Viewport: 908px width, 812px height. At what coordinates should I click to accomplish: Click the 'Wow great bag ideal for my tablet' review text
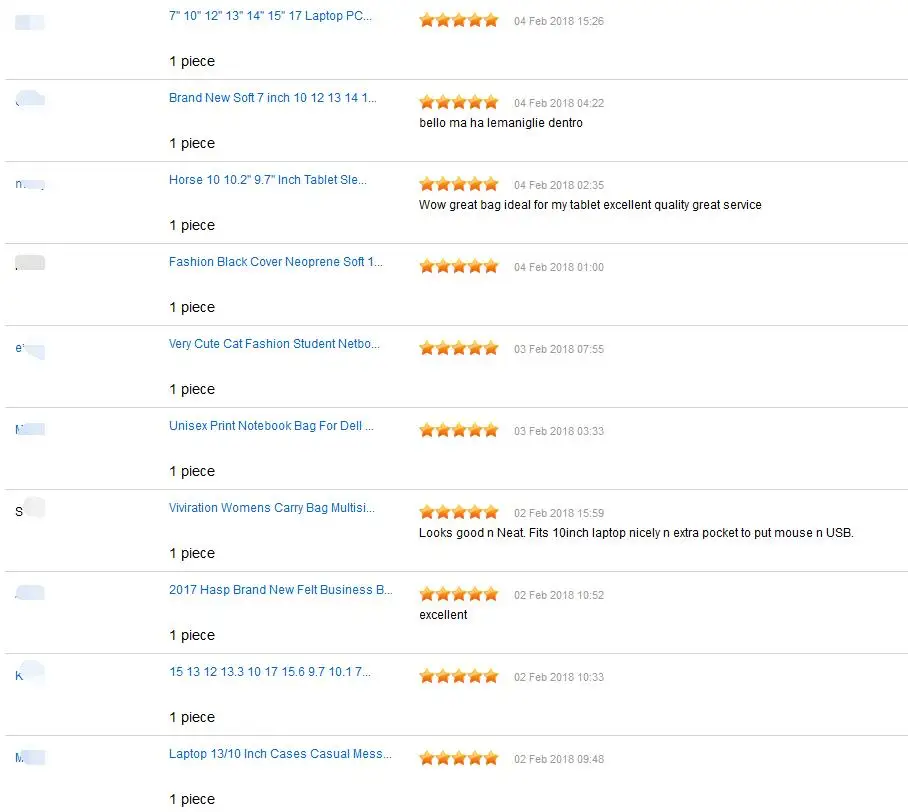pos(590,205)
